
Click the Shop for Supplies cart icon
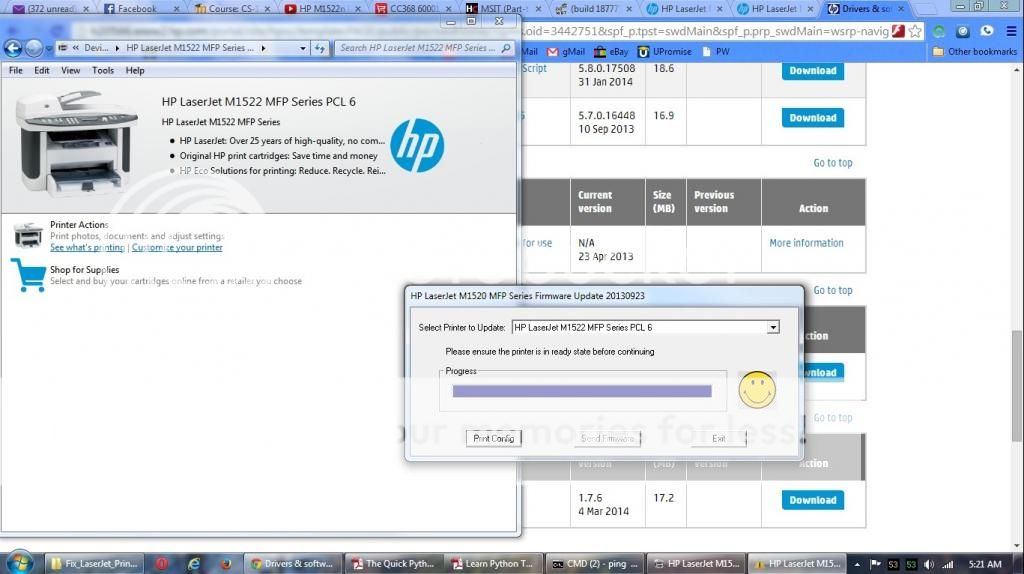28,275
